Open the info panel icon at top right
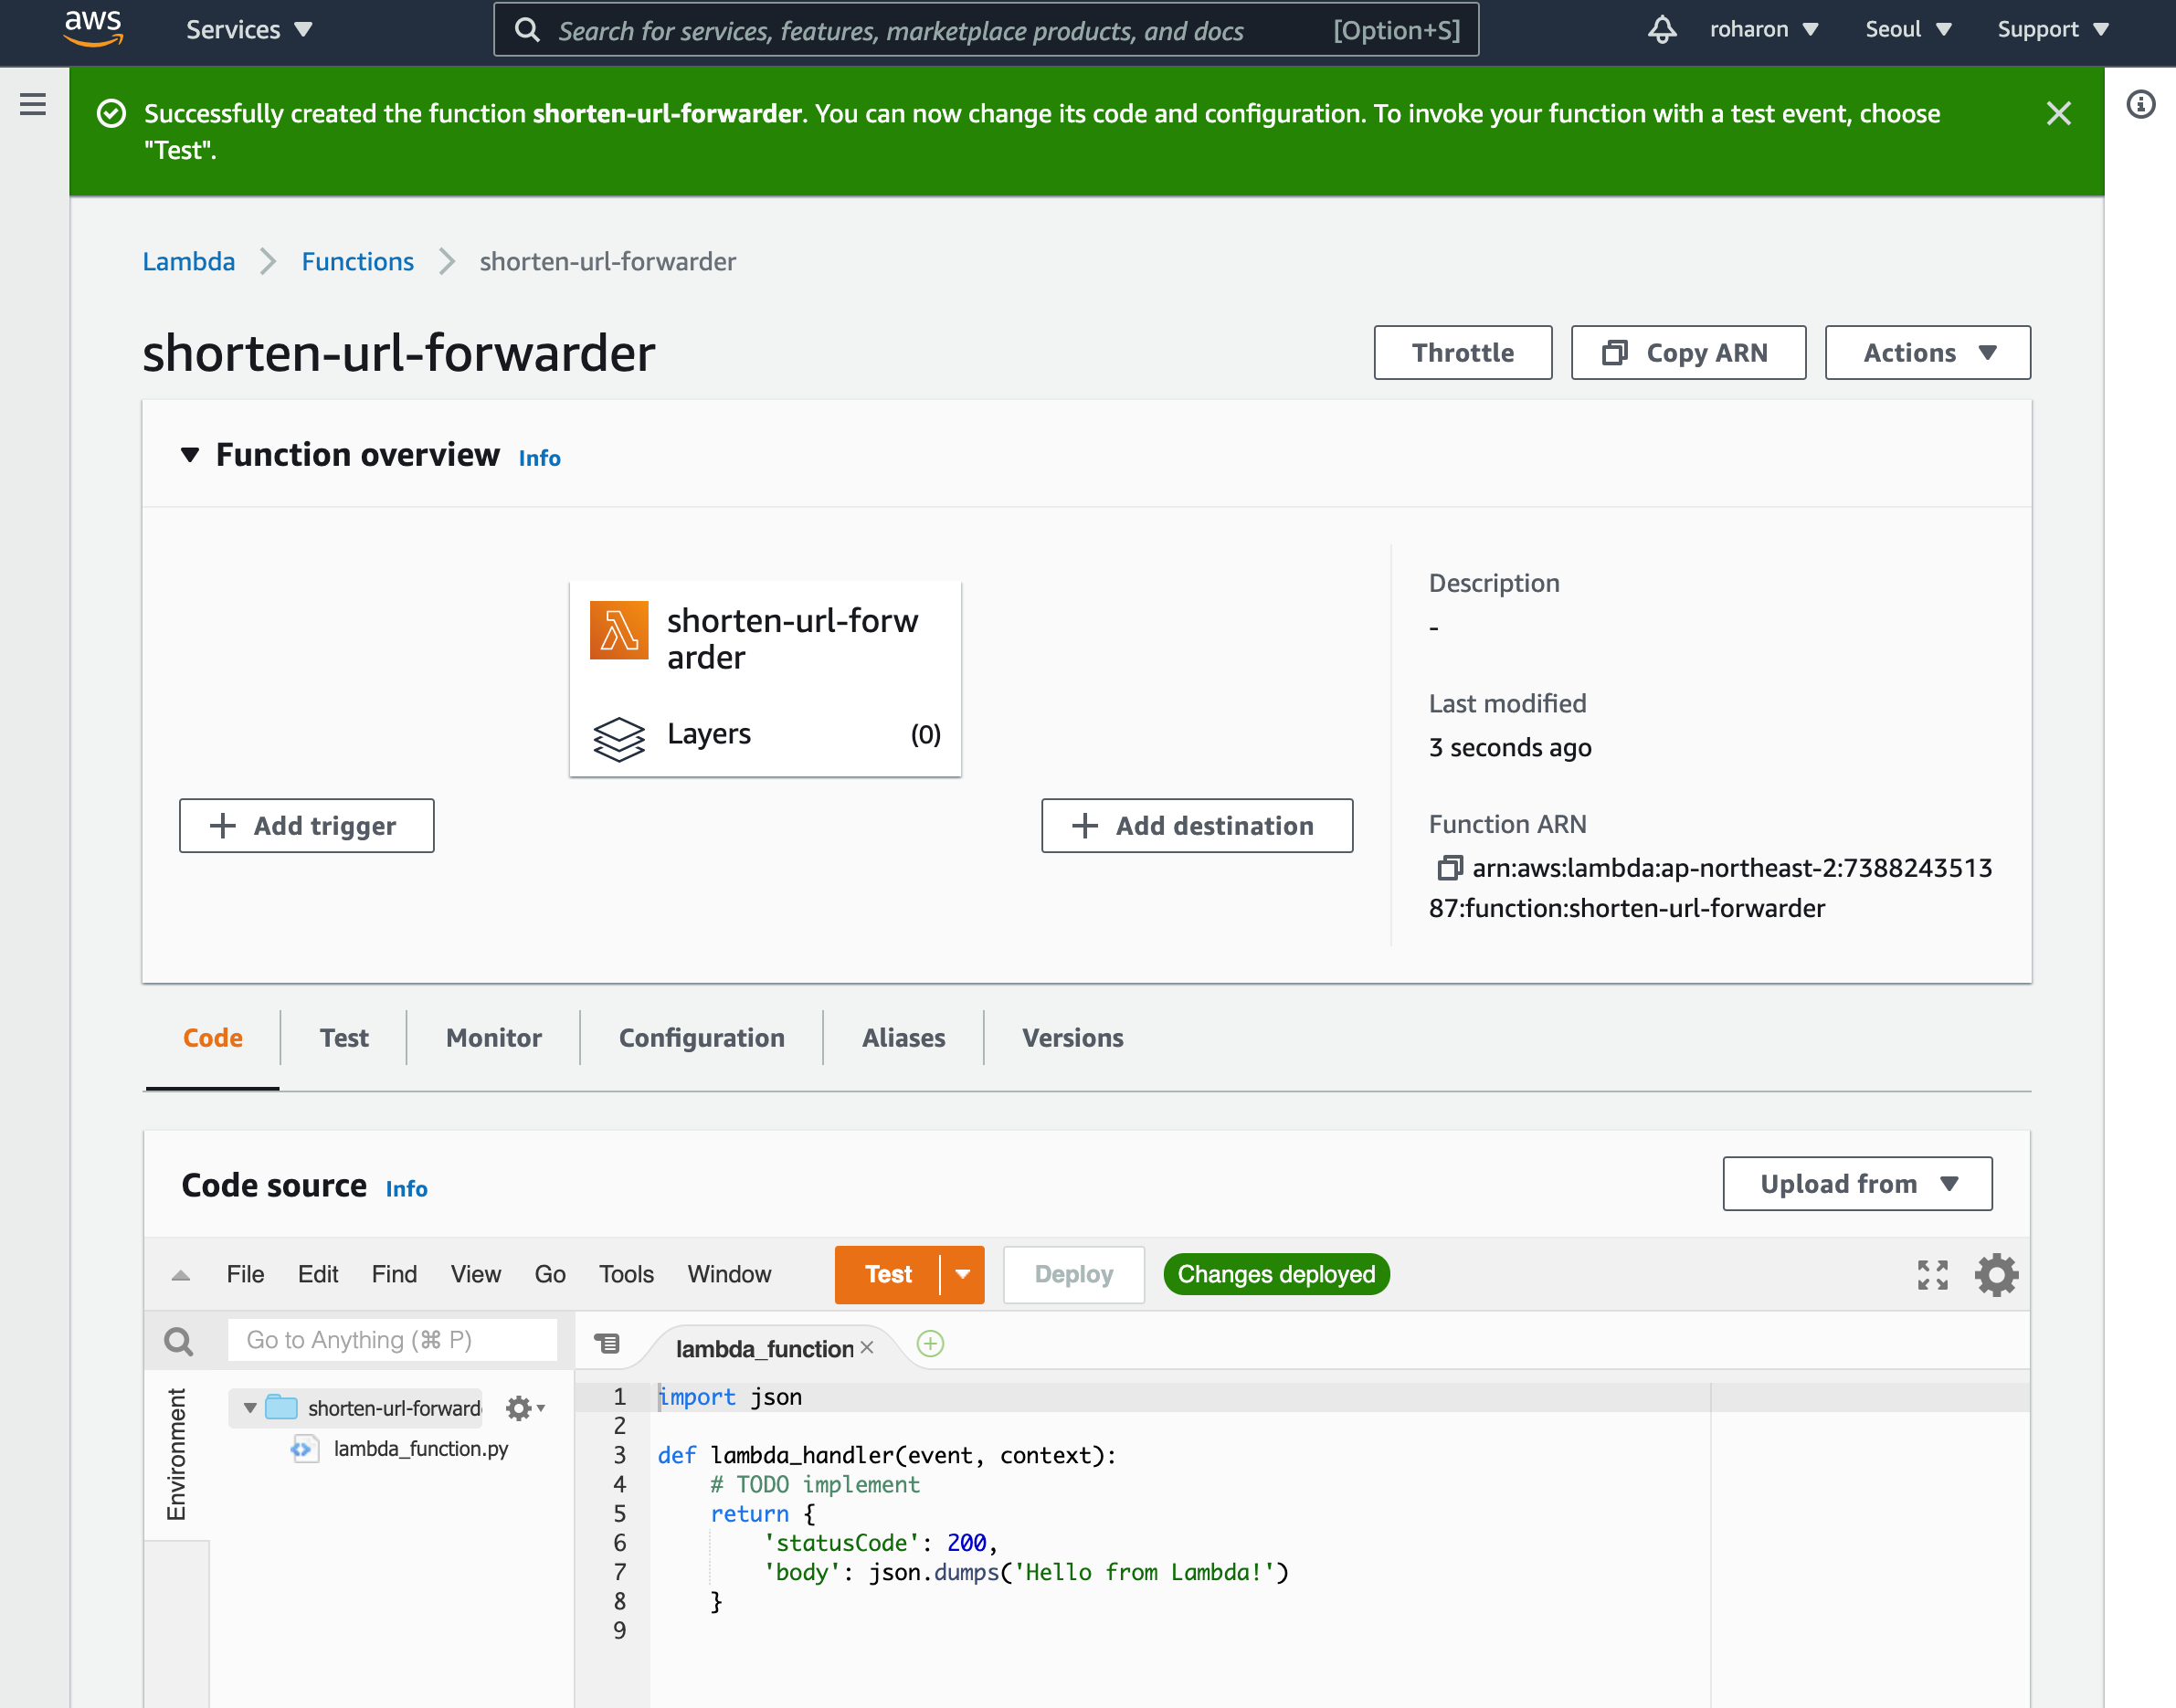Image resolution: width=2176 pixels, height=1708 pixels. pos(2140,104)
